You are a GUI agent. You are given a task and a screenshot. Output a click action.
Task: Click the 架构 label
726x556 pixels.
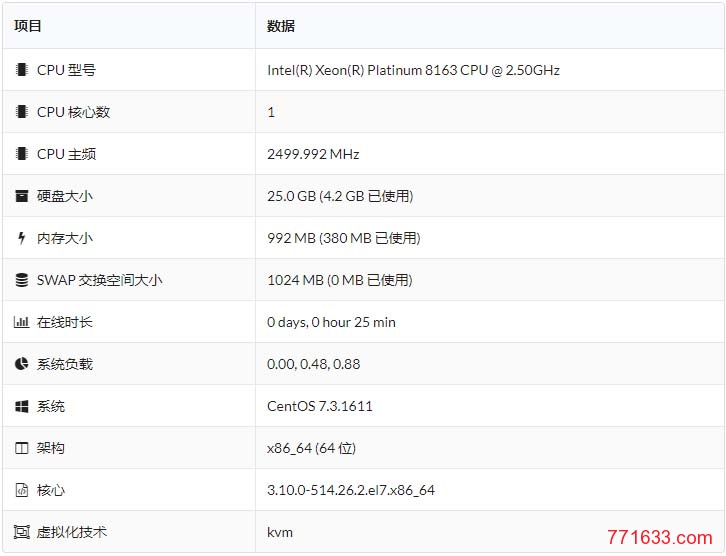[x=51, y=448]
